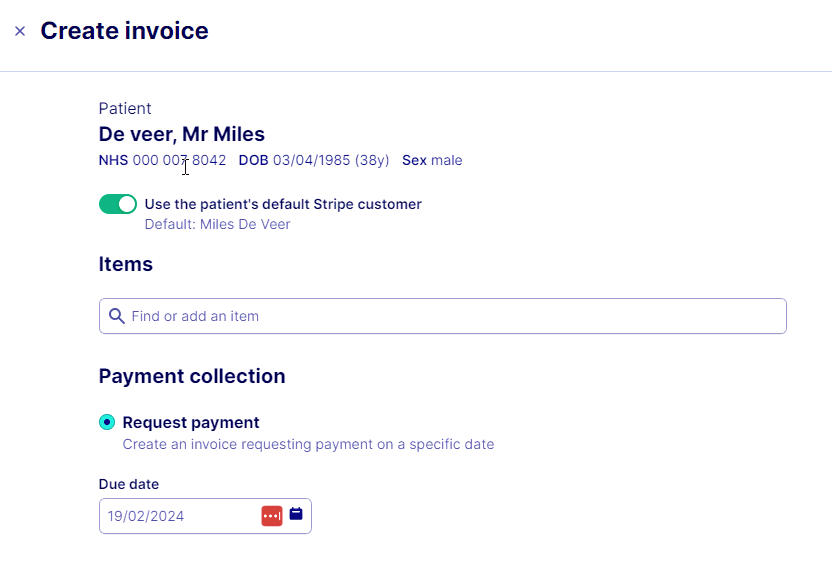Open the due date calendar picker
This screenshot has width=832, height=572.
296,514
